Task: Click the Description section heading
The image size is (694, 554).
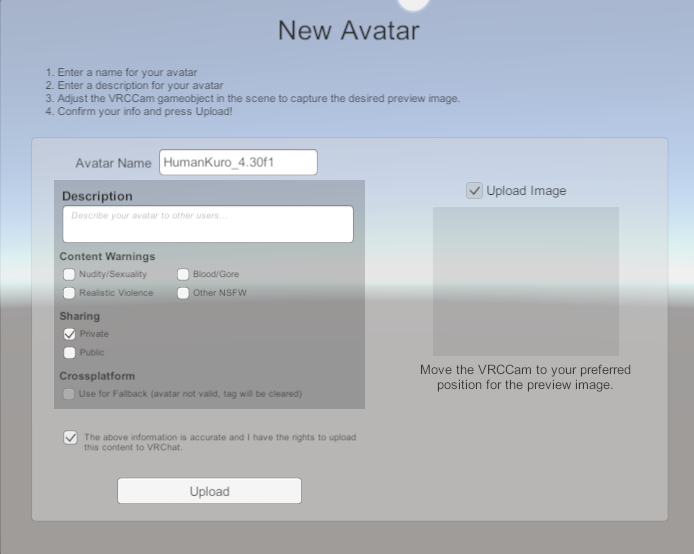Action: (x=97, y=196)
